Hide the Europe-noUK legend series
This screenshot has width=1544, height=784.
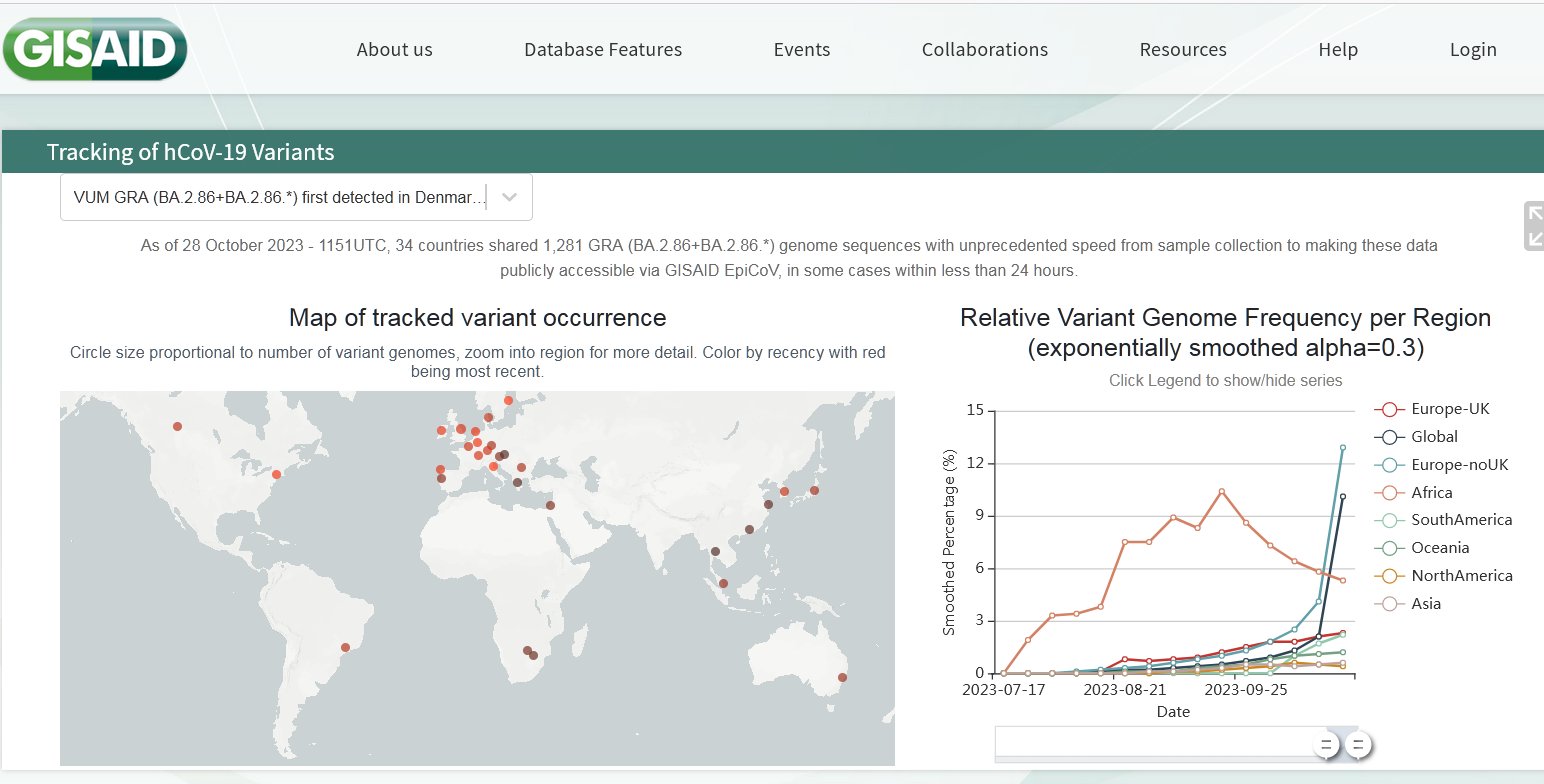1459,465
